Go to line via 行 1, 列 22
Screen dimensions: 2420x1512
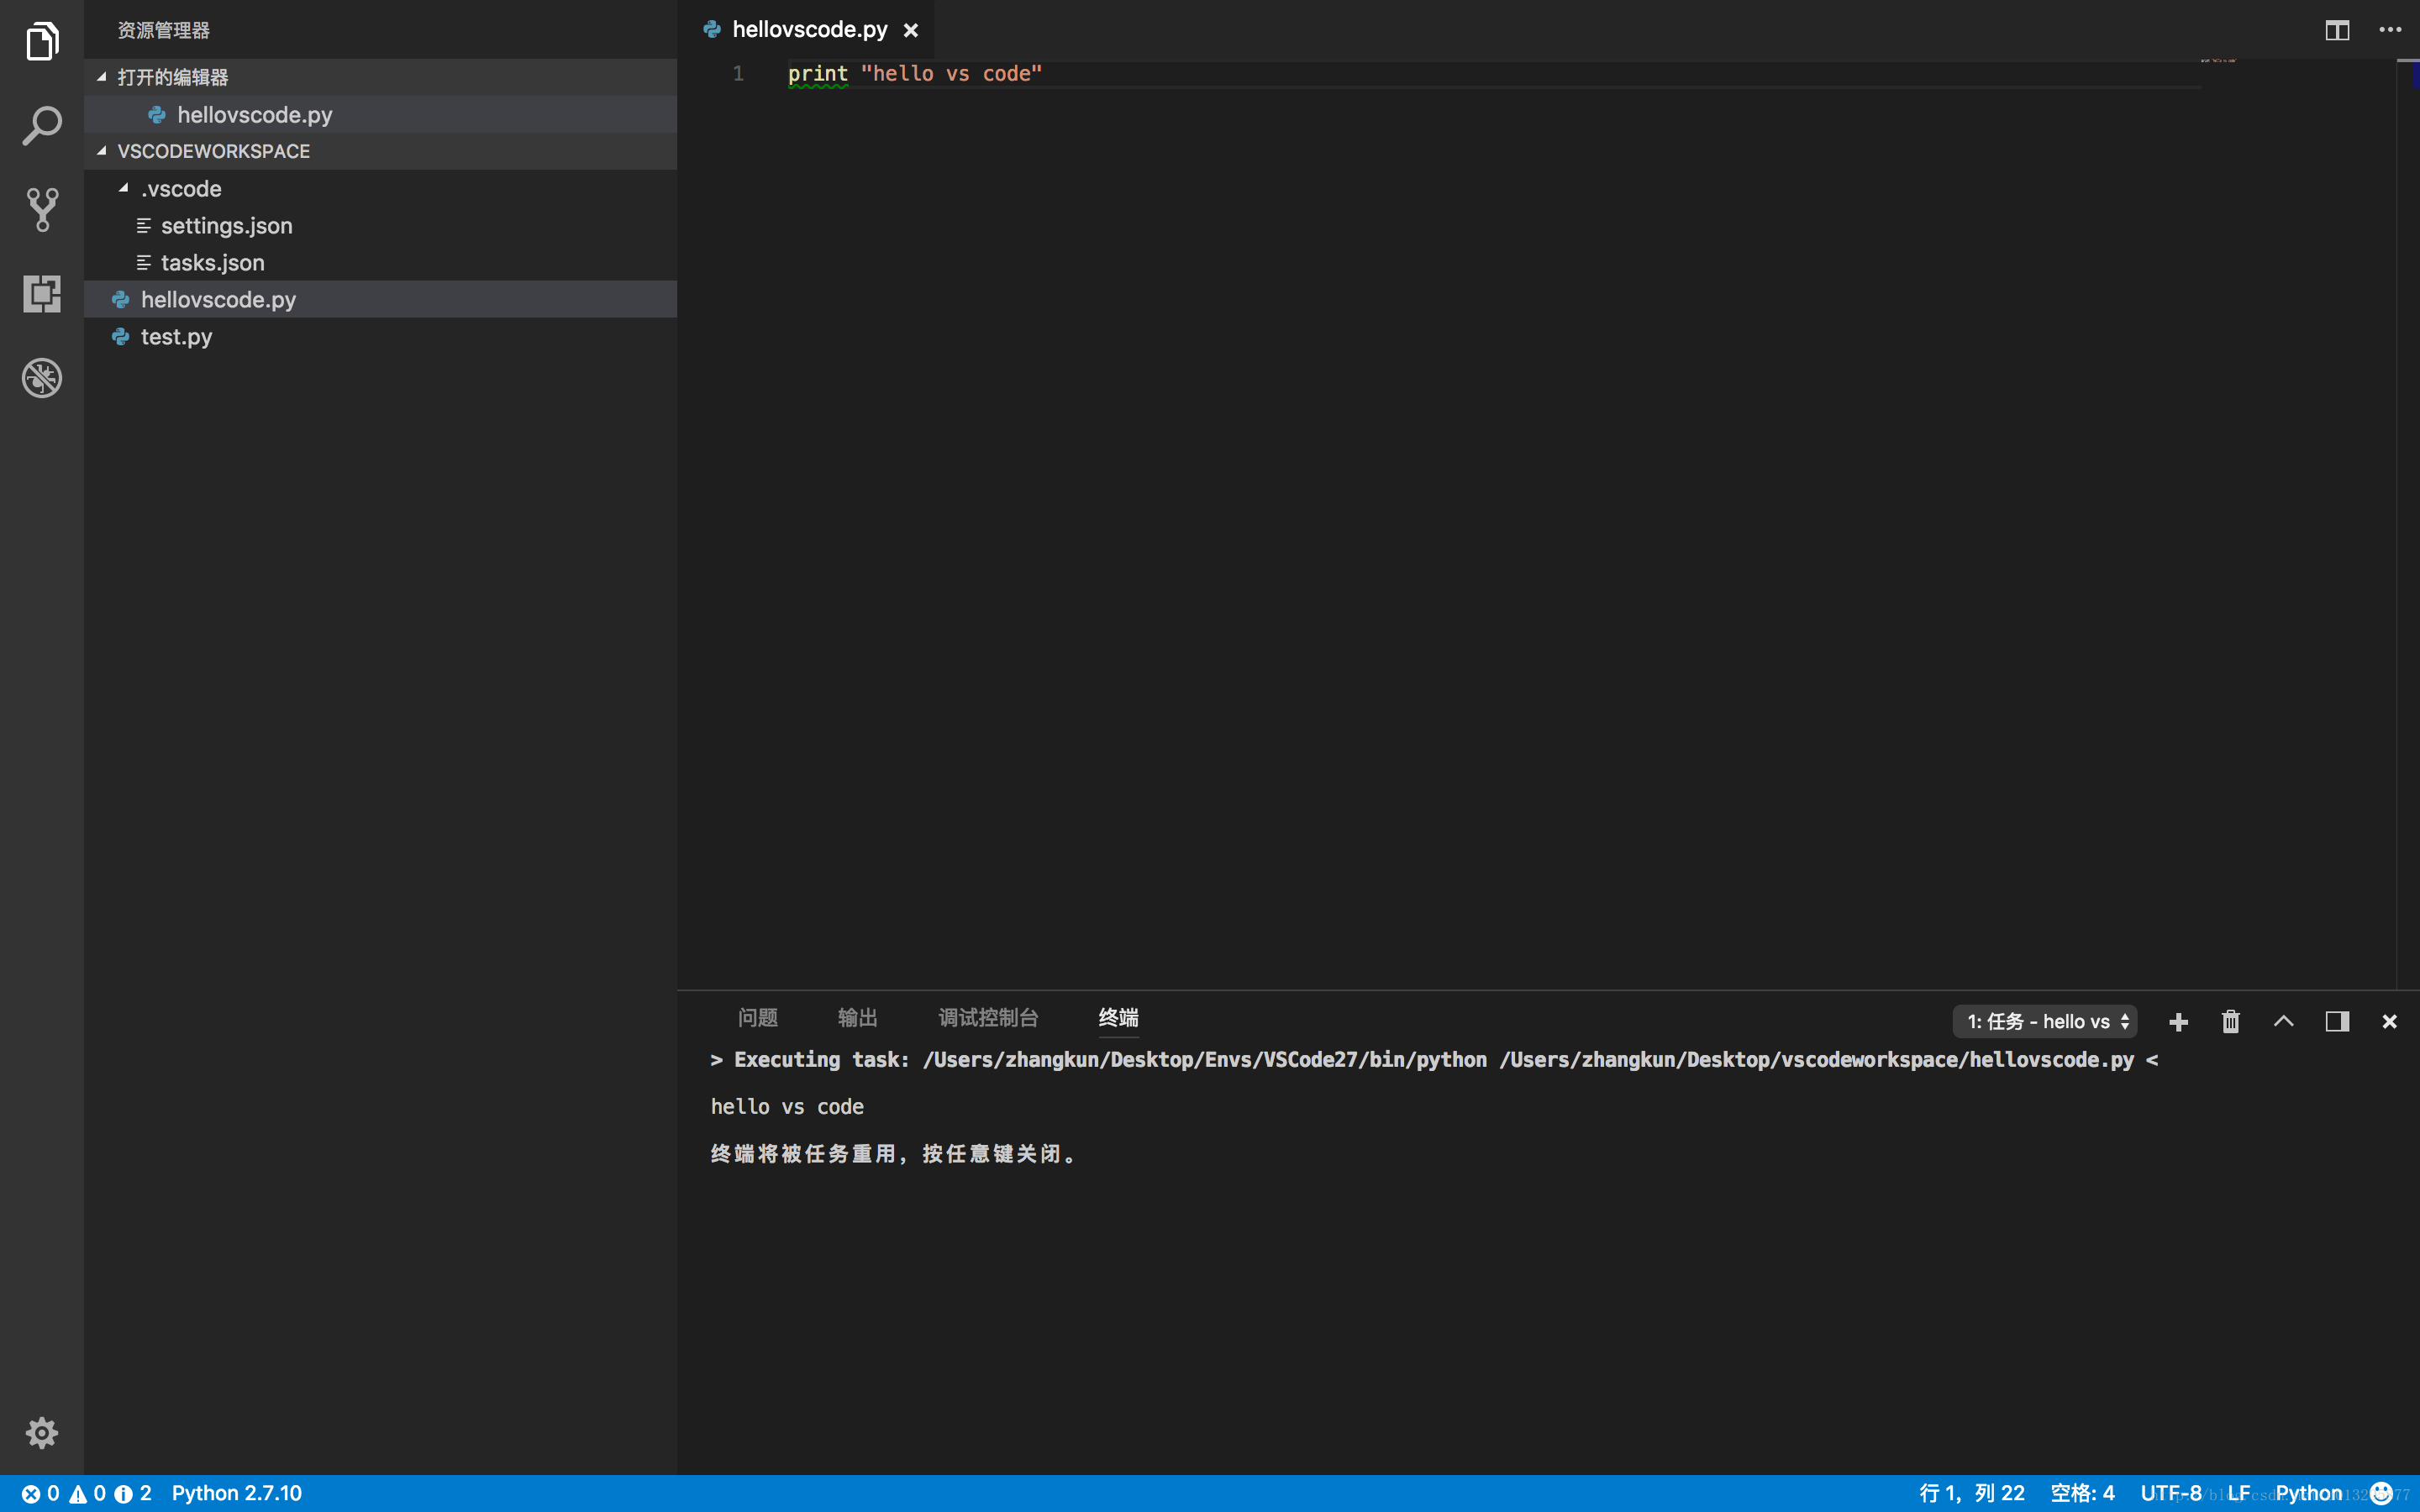pyautogui.click(x=1972, y=1493)
